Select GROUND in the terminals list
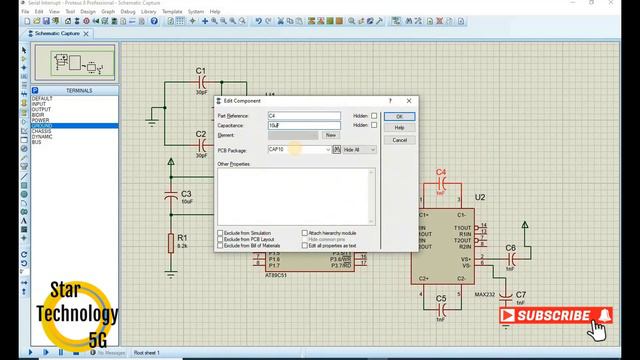This screenshot has height=360, width=640. [x=75, y=126]
